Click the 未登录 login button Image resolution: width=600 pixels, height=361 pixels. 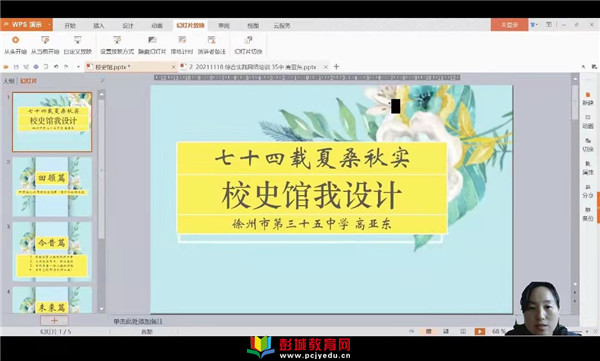pos(509,25)
